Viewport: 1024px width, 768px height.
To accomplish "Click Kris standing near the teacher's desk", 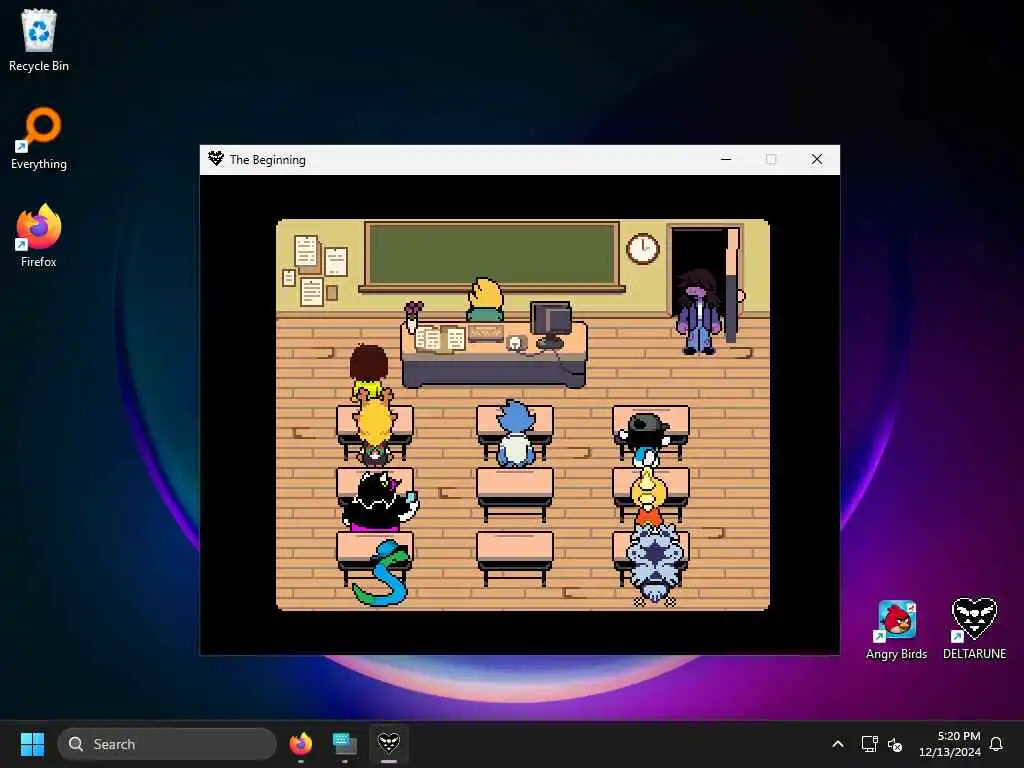I will [369, 372].
